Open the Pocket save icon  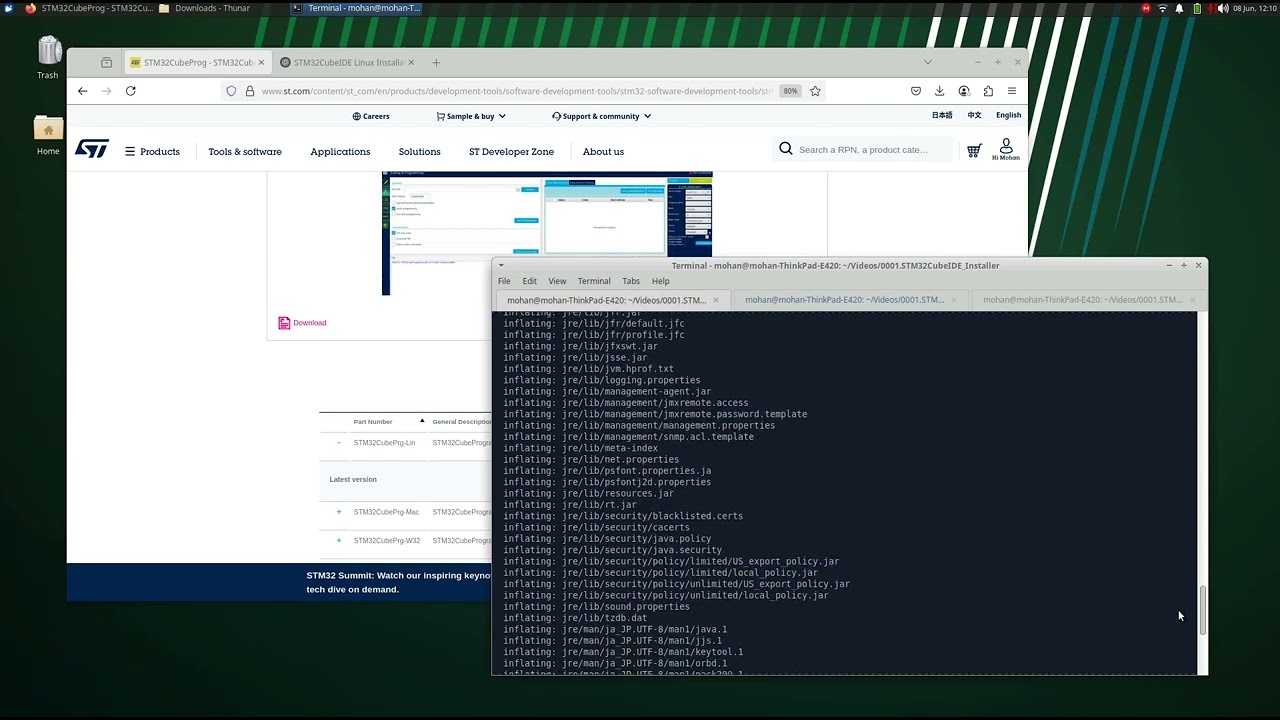916,91
